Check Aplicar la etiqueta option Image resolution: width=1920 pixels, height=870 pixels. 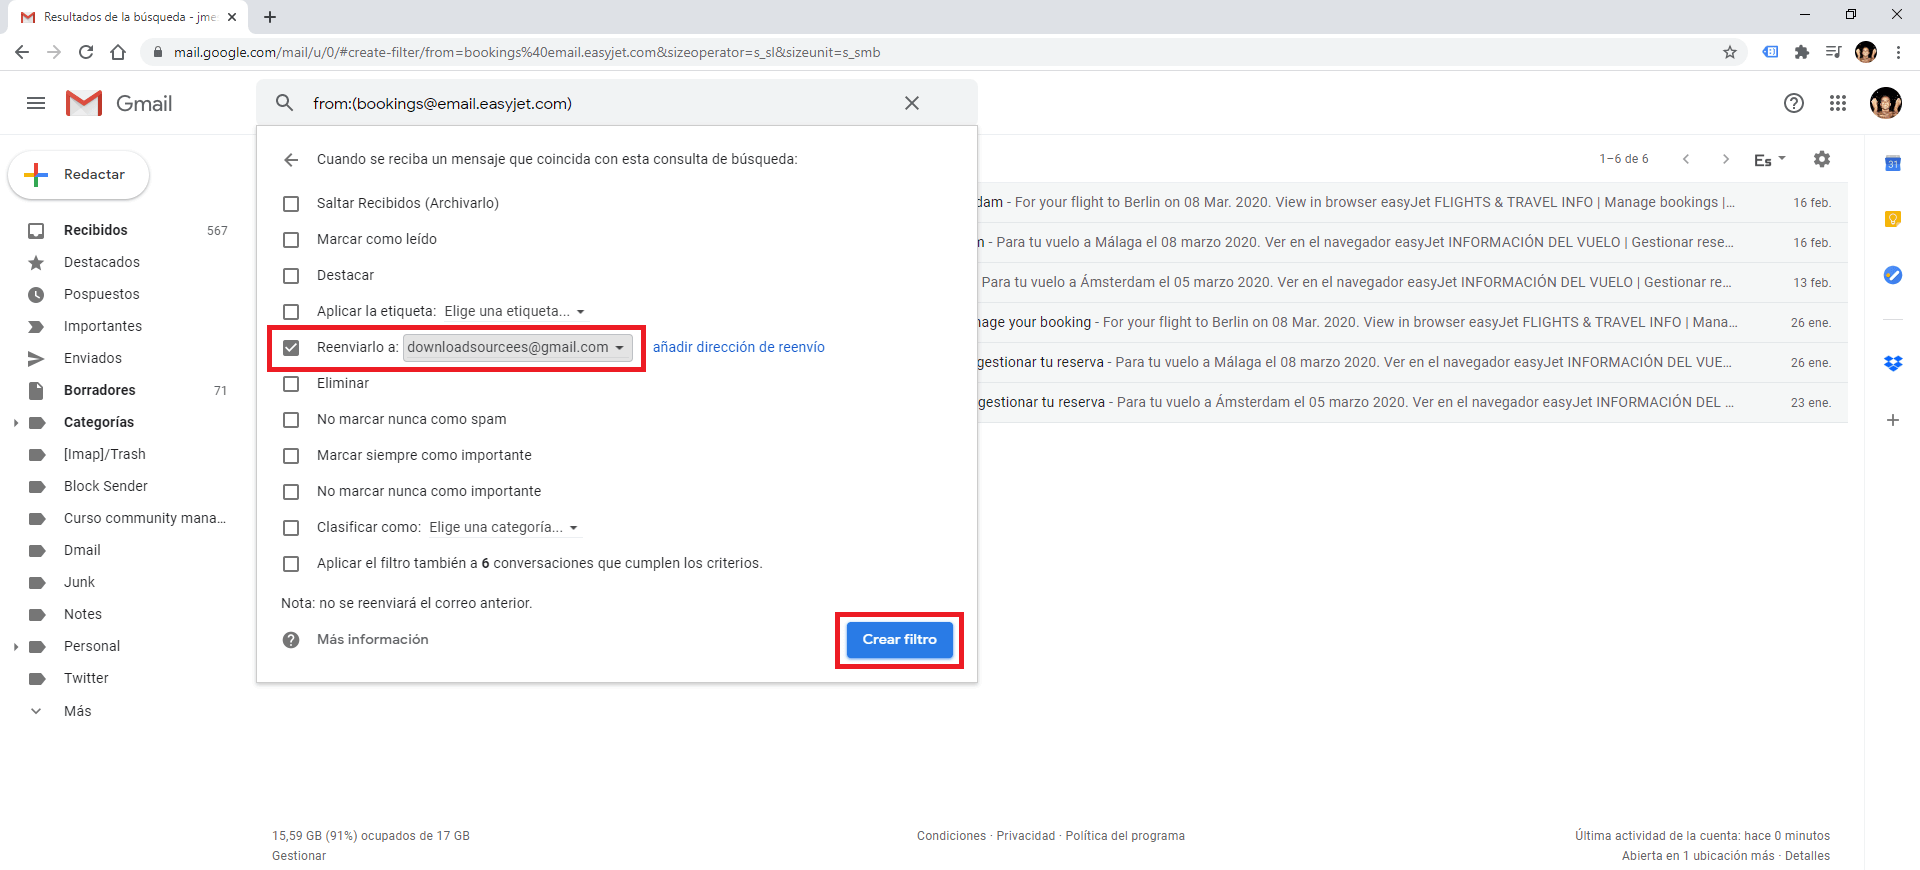[x=291, y=312]
